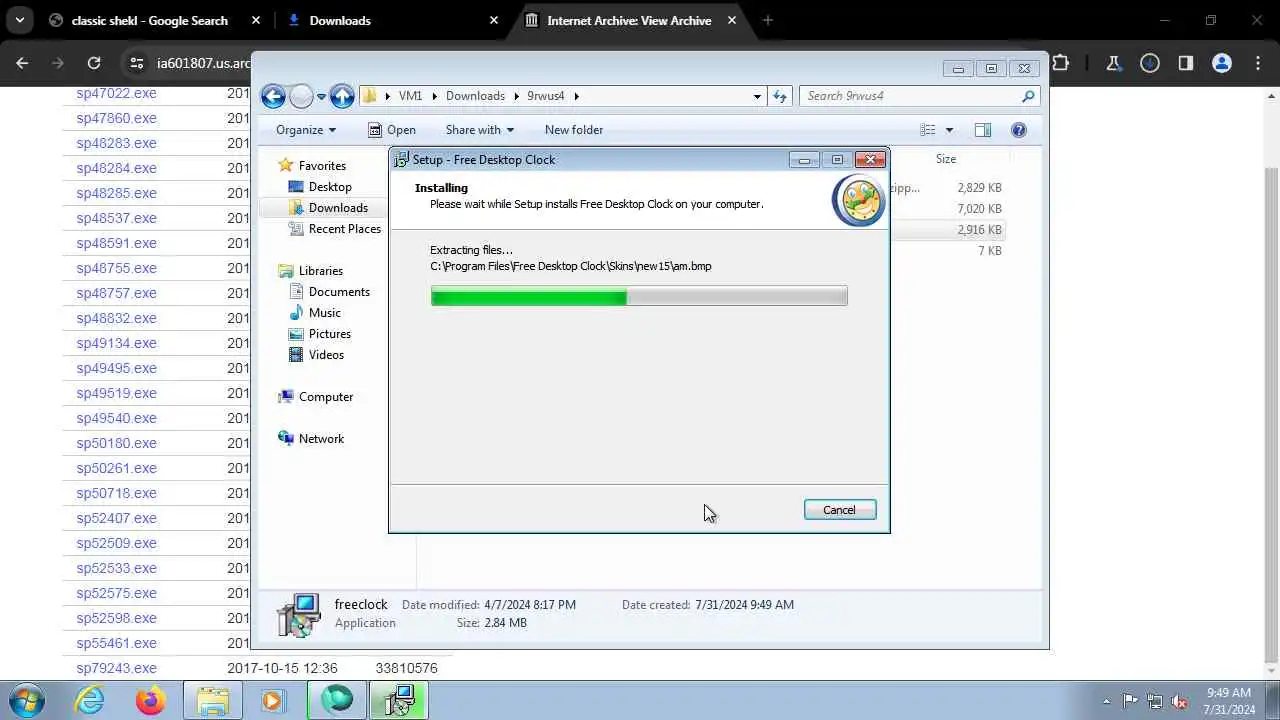The image size is (1280, 720).
Task: Click the Explorer Back arrow button
Action: 273,96
